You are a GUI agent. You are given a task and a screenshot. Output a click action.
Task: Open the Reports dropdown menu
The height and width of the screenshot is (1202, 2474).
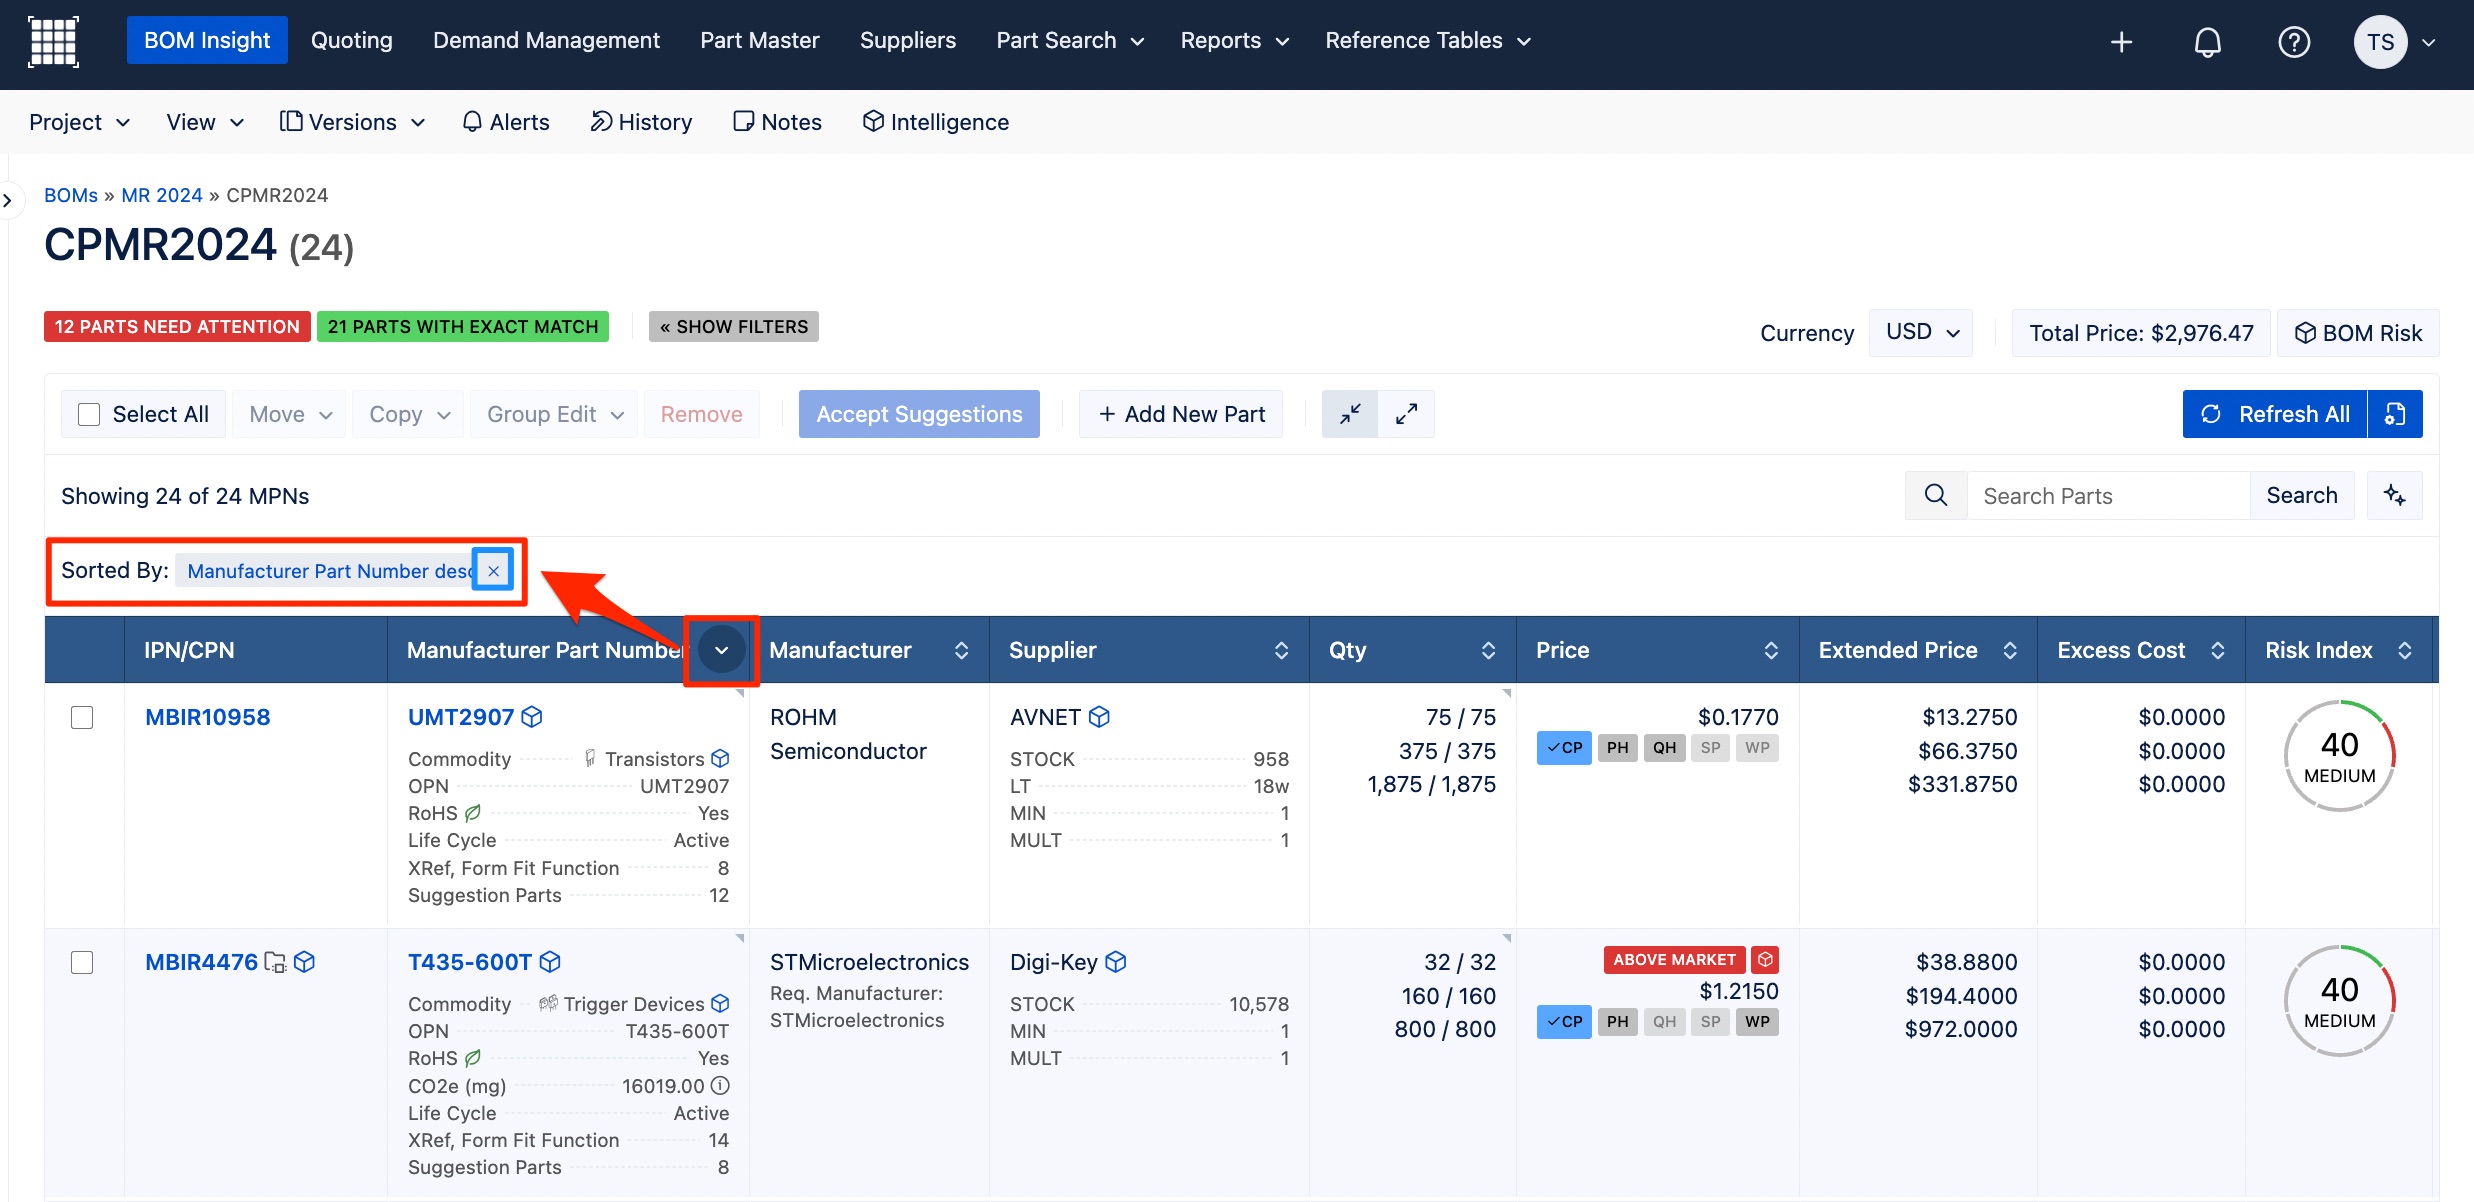point(1235,41)
